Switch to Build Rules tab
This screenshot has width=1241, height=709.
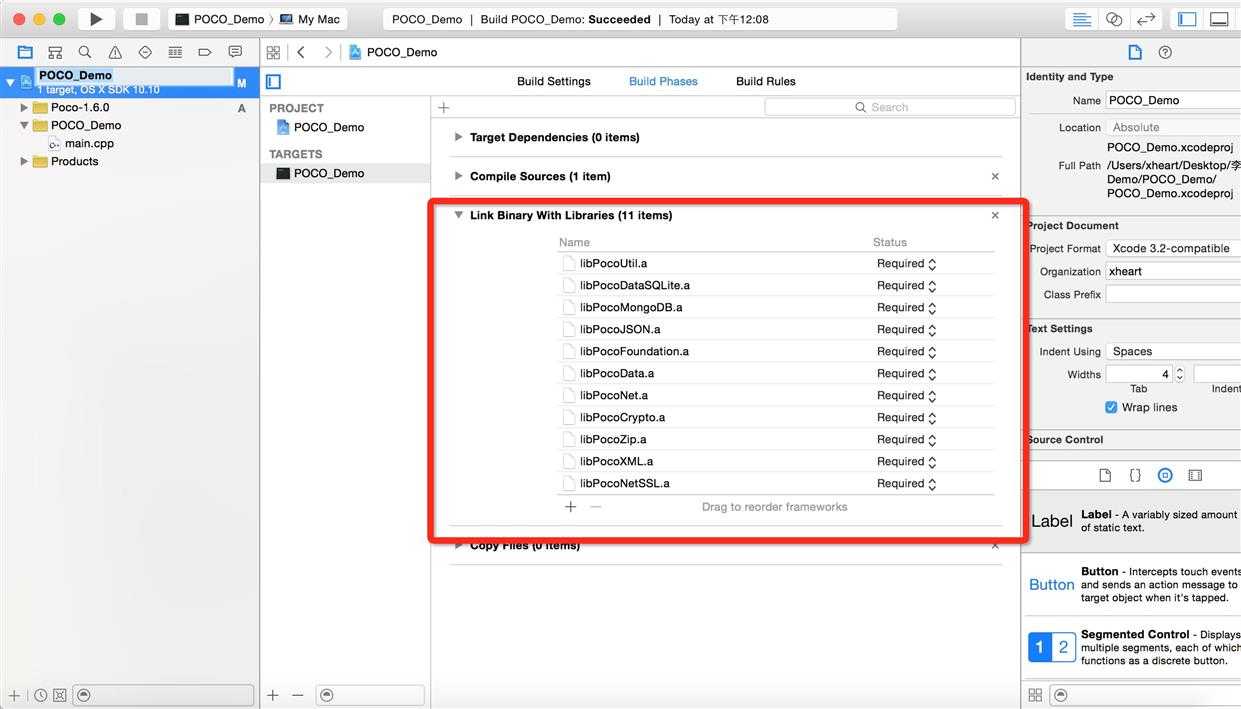(x=766, y=81)
